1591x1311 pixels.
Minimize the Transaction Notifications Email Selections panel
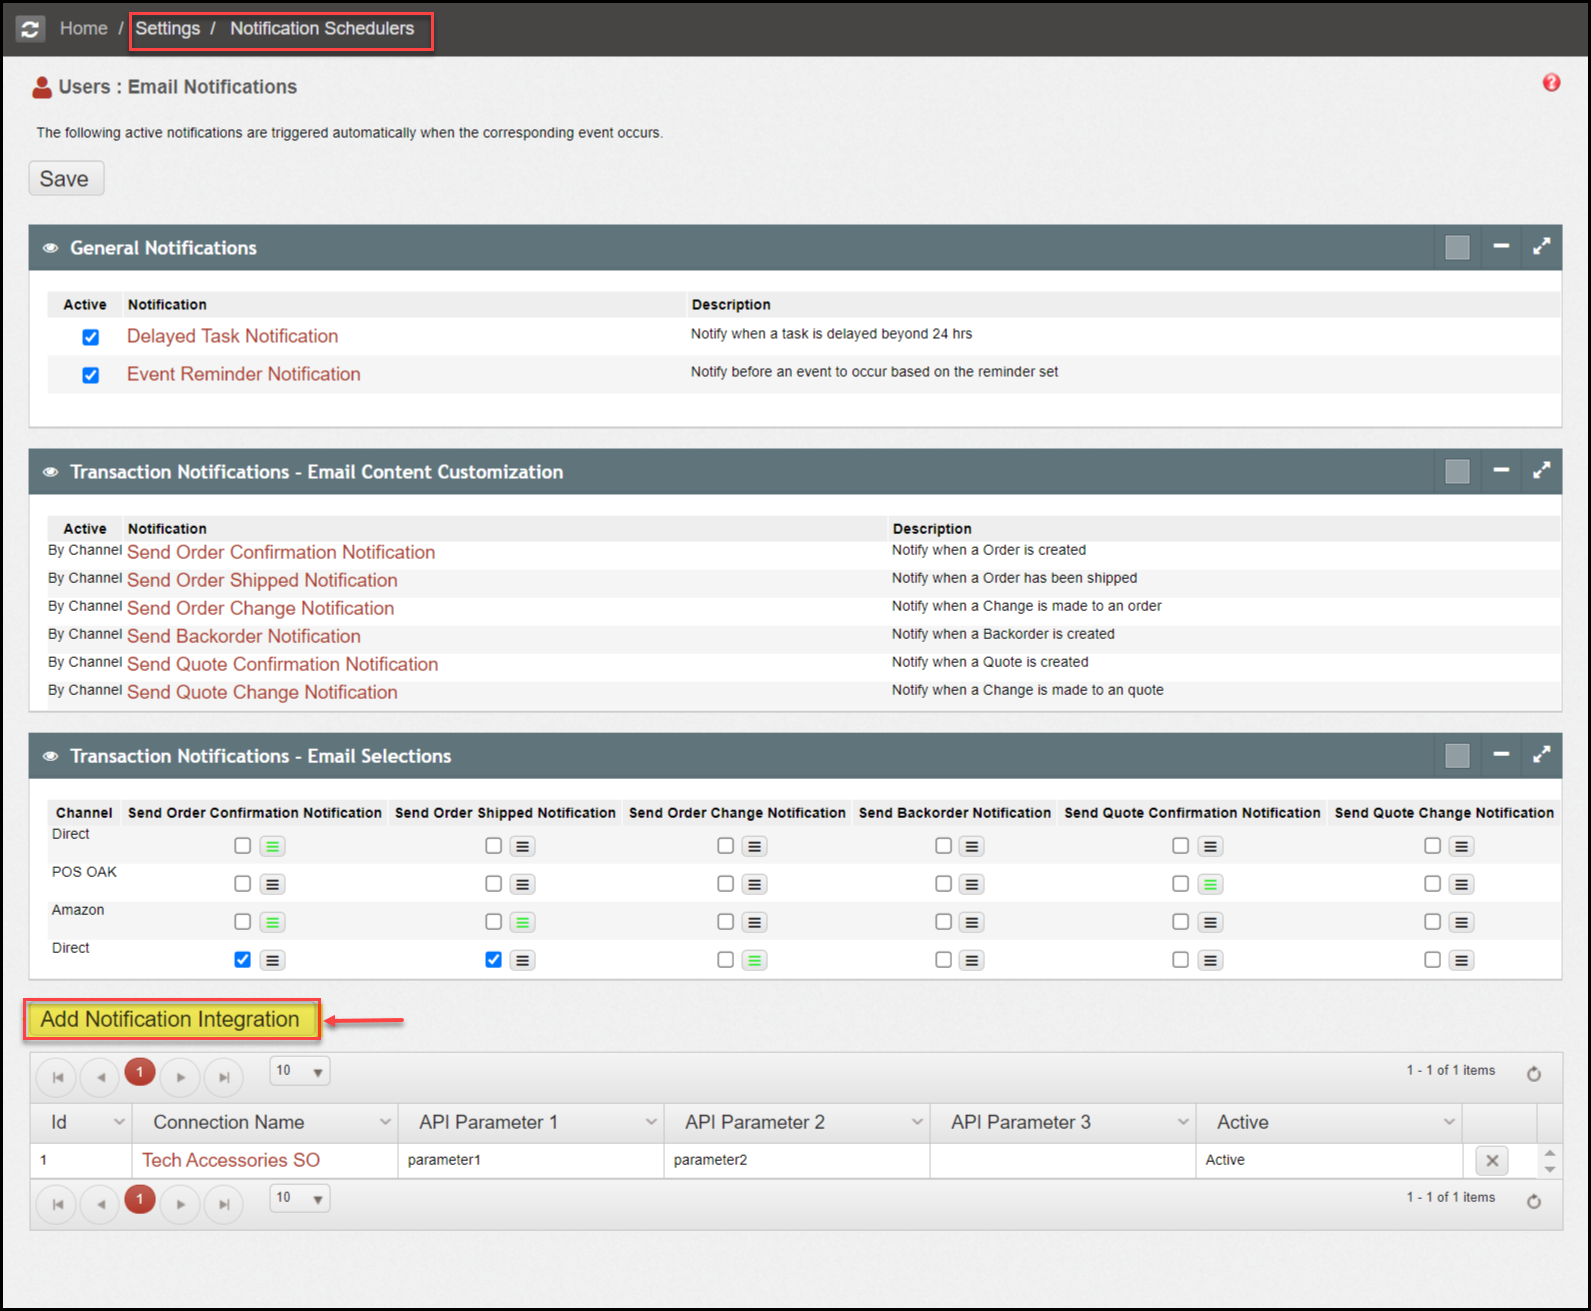1500,754
